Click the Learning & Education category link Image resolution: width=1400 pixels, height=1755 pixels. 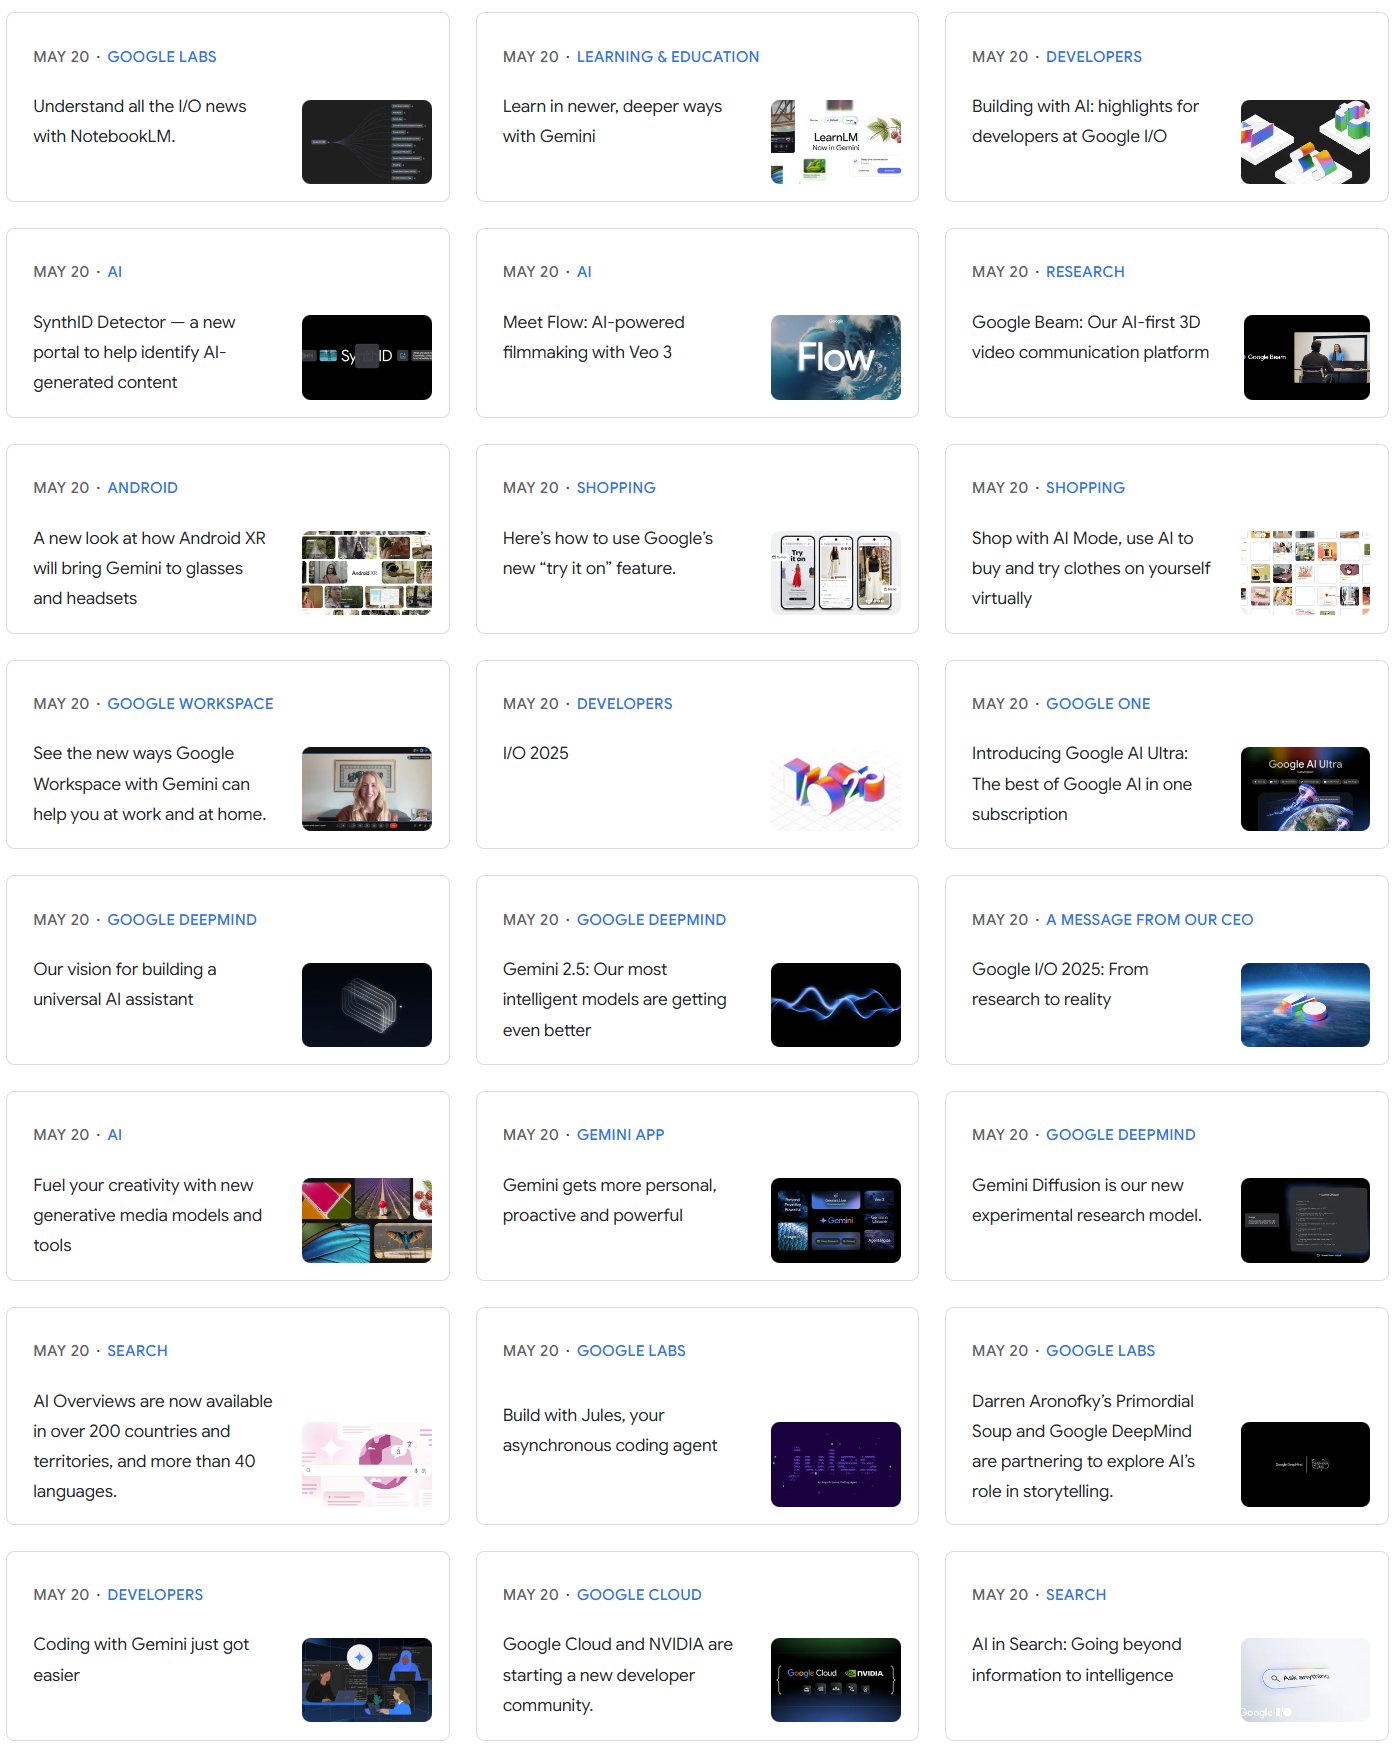668,57
